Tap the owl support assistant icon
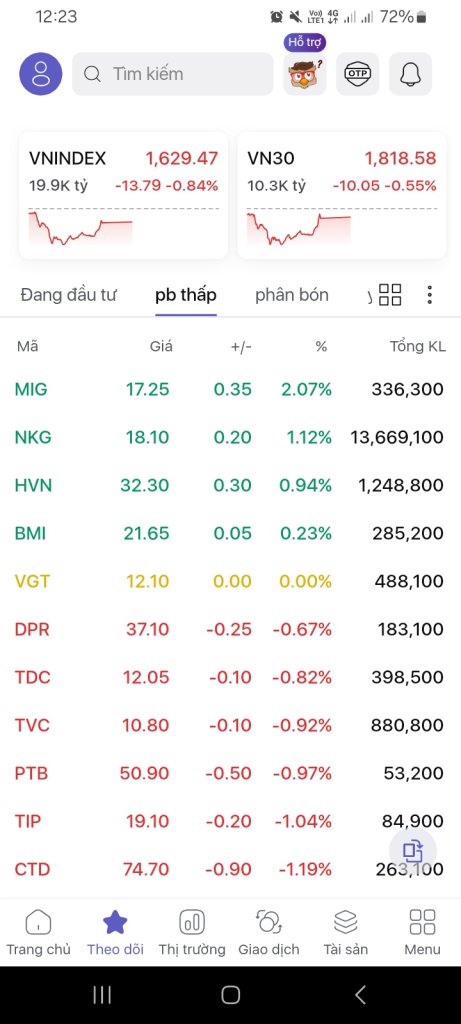The width and height of the screenshot is (461, 1024). tap(305, 74)
